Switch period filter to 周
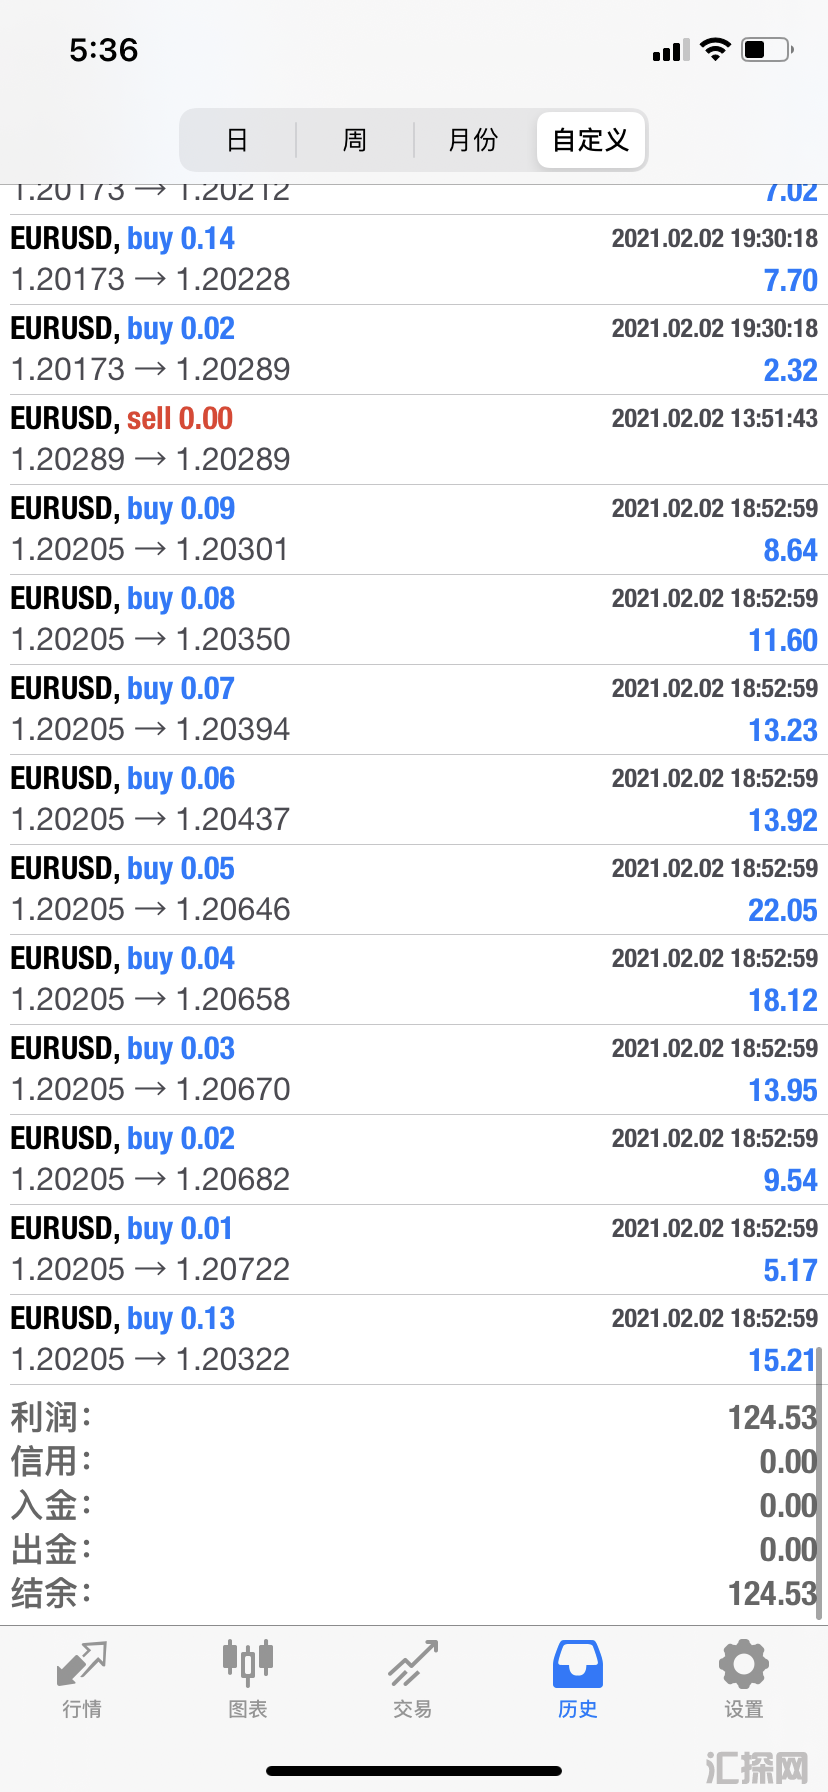Image resolution: width=828 pixels, height=1792 pixels. pyautogui.click(x=355, y=140)
